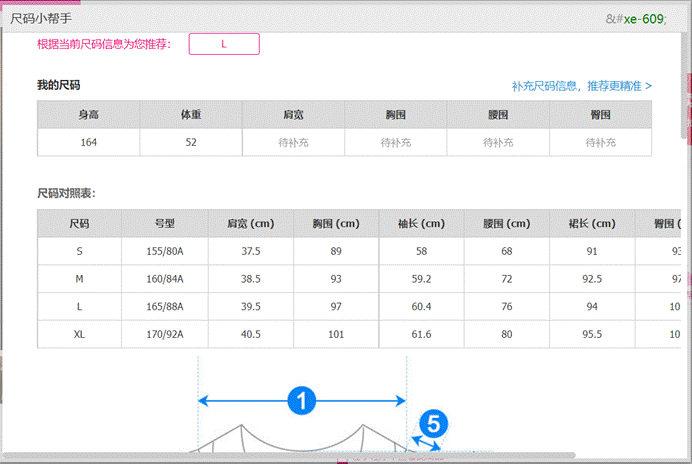Click the 待补充 cell under 臀围
The height and width of the screenshot is (464, 692).
(x=600, y=143)
